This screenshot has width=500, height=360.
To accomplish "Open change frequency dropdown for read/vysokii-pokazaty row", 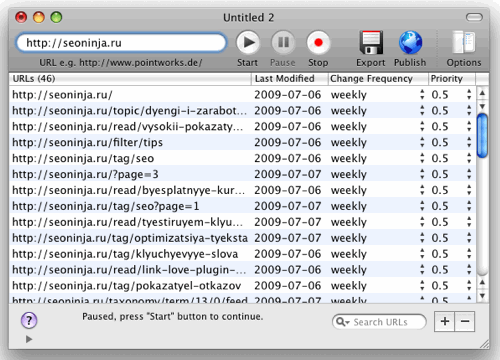I will [x=422, y=126].
